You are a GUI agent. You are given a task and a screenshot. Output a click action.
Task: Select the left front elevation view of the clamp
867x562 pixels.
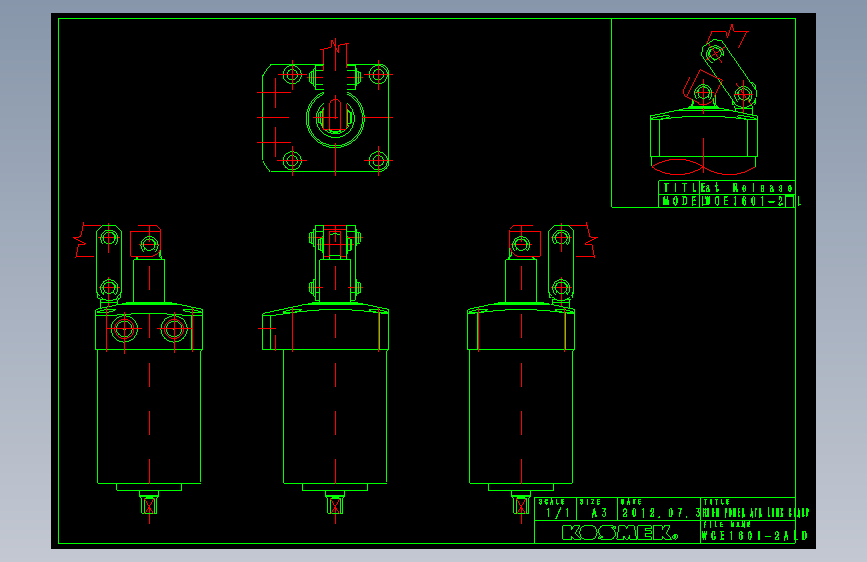tap(139, 372)
